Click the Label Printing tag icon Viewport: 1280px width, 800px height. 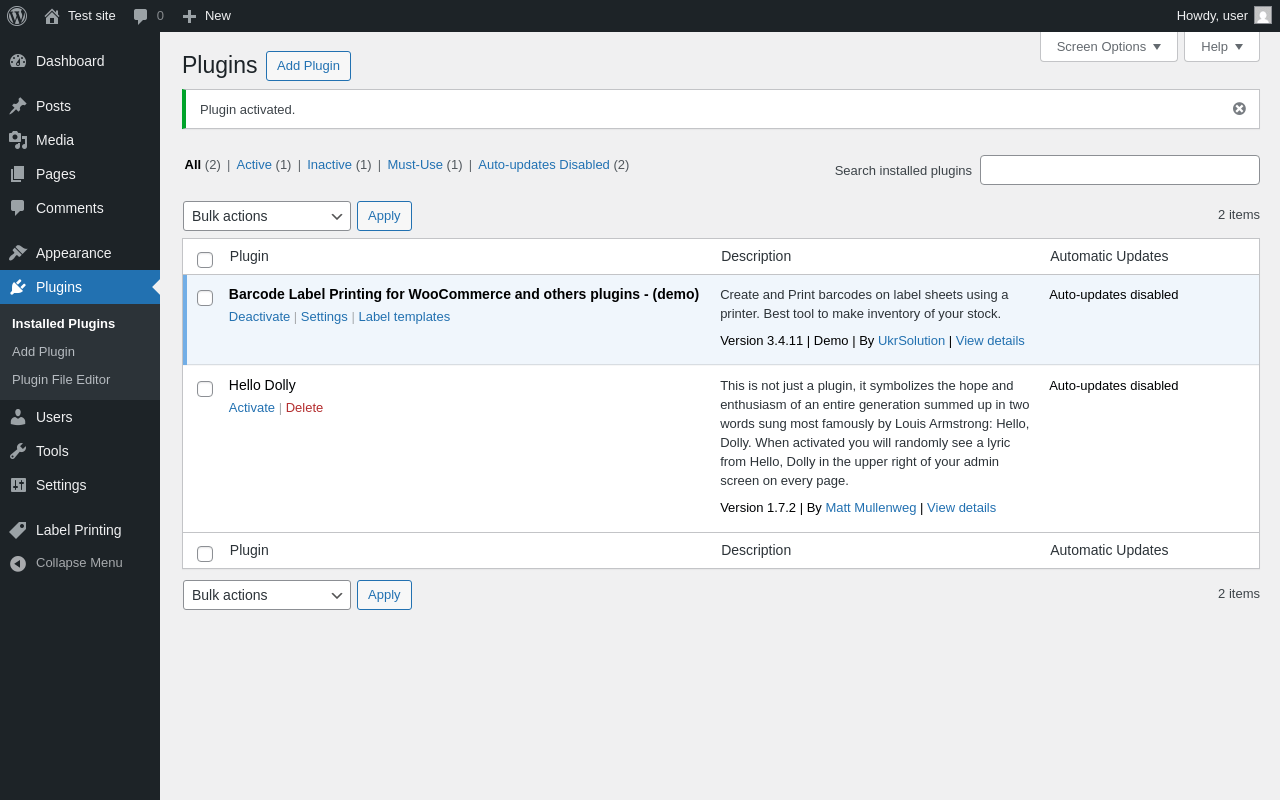coord(18,530)
